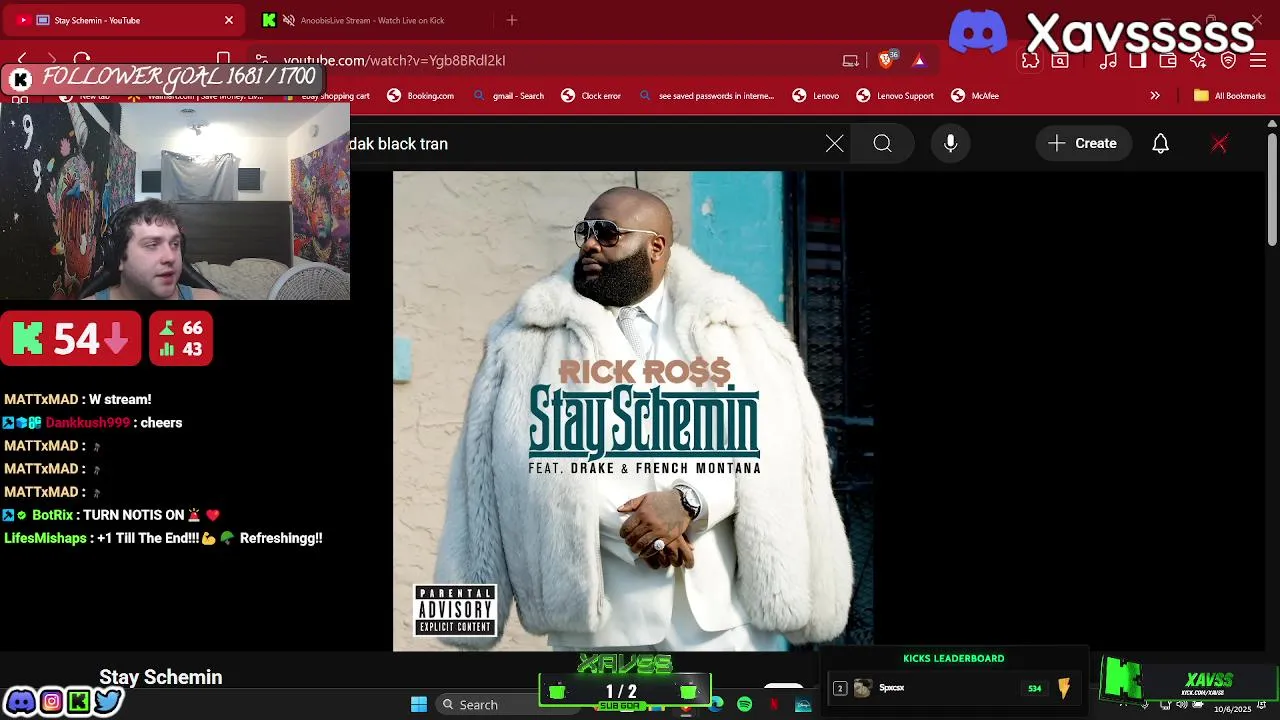Viewport: 1280px width, 720px height.
Task: Open the Clock error bookmark
Action: (x=591, y=96)
